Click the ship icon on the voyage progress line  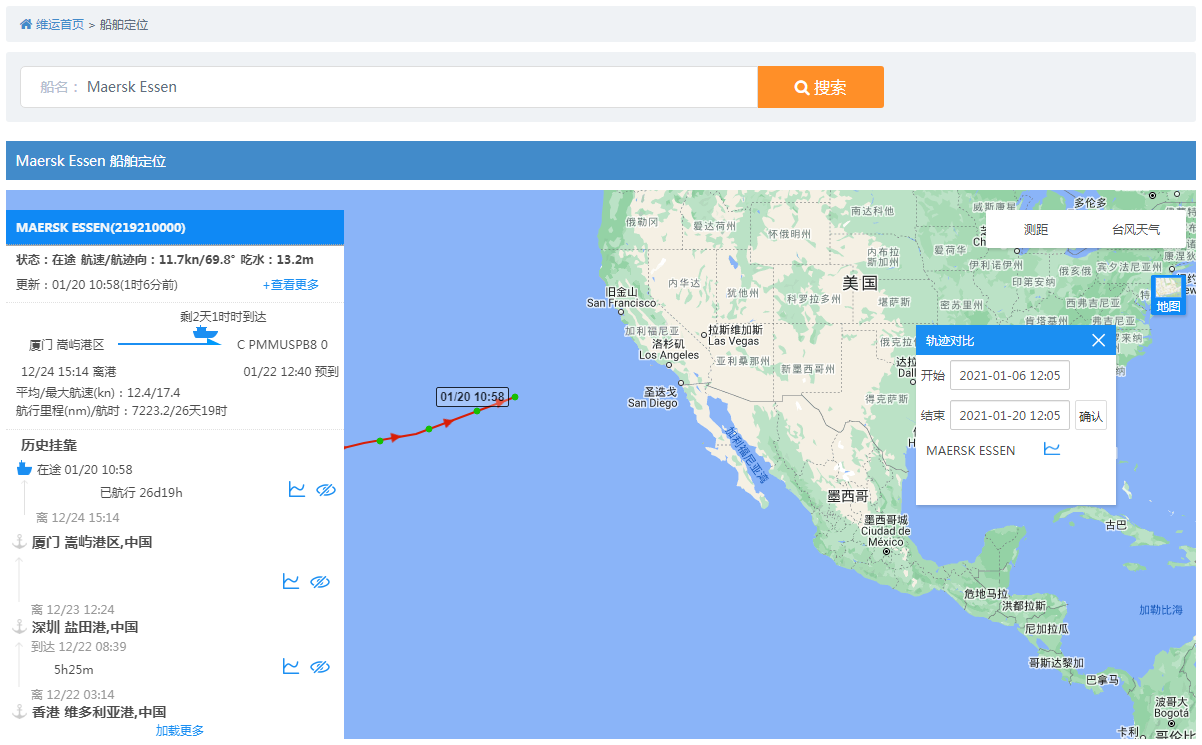pos(205,331)
